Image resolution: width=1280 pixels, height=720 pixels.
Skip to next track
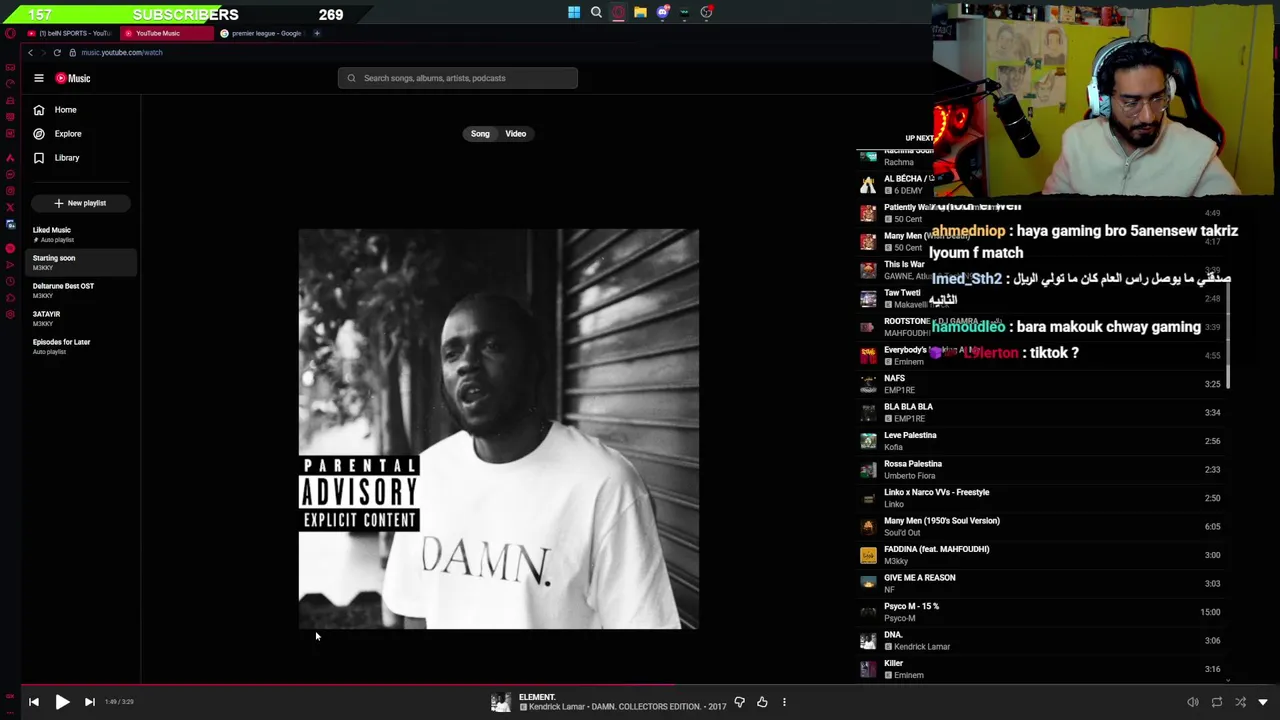point(89,702)
